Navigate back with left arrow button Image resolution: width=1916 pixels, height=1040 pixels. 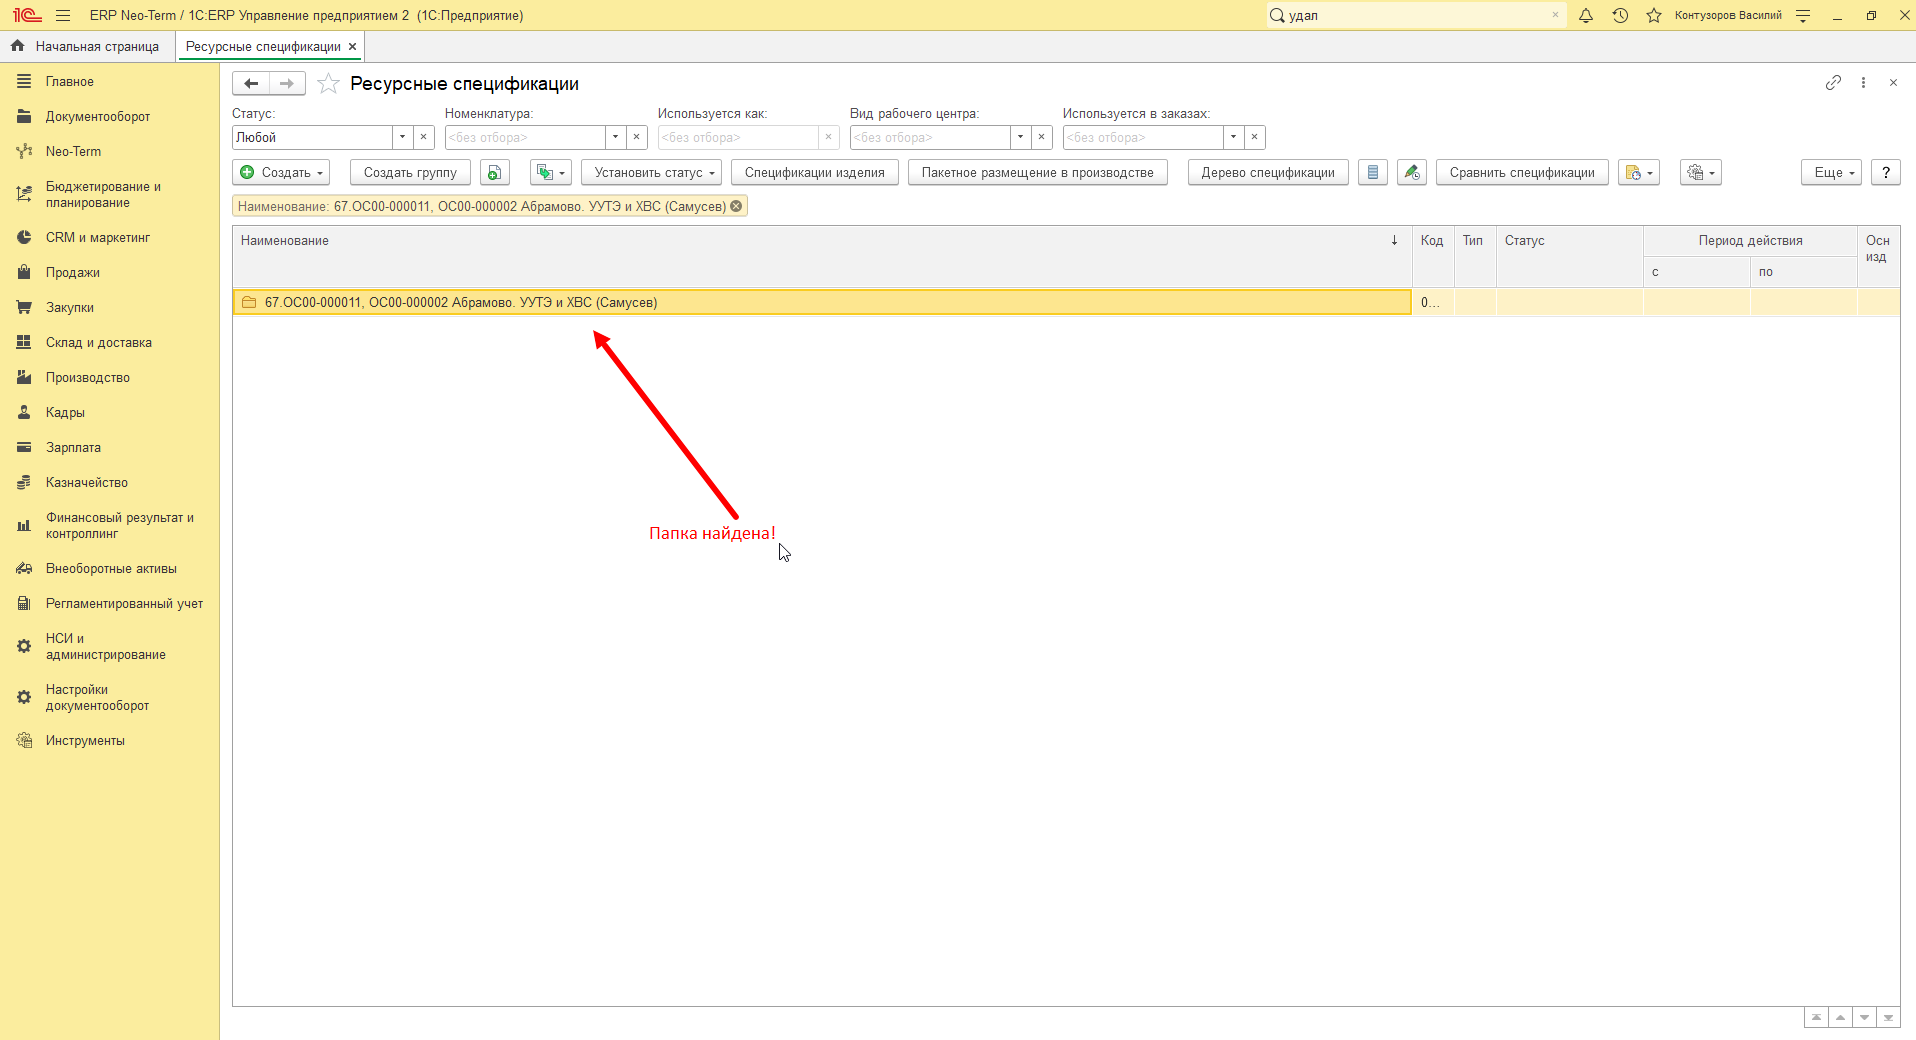[251, 84]
